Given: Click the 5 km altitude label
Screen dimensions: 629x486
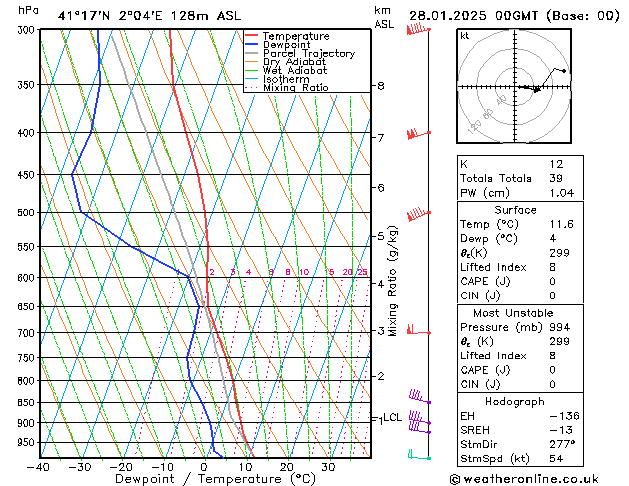Looking at the screenshot, I should (380, 236).
